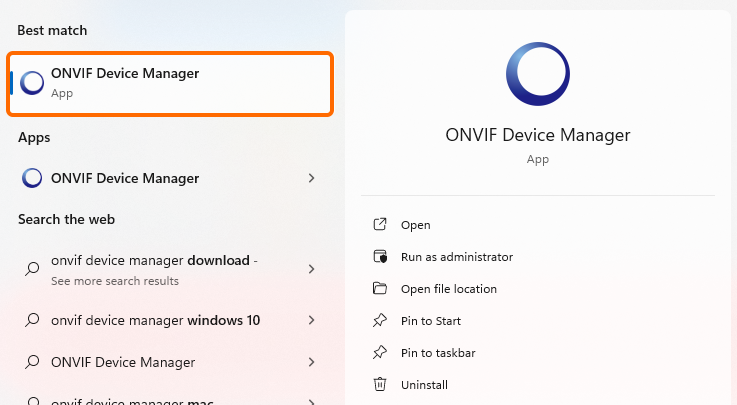Expand chevron for web ONVIF Device Manager suggestion
The height and width of the screenshot is (405, 737).
point(311,362)
